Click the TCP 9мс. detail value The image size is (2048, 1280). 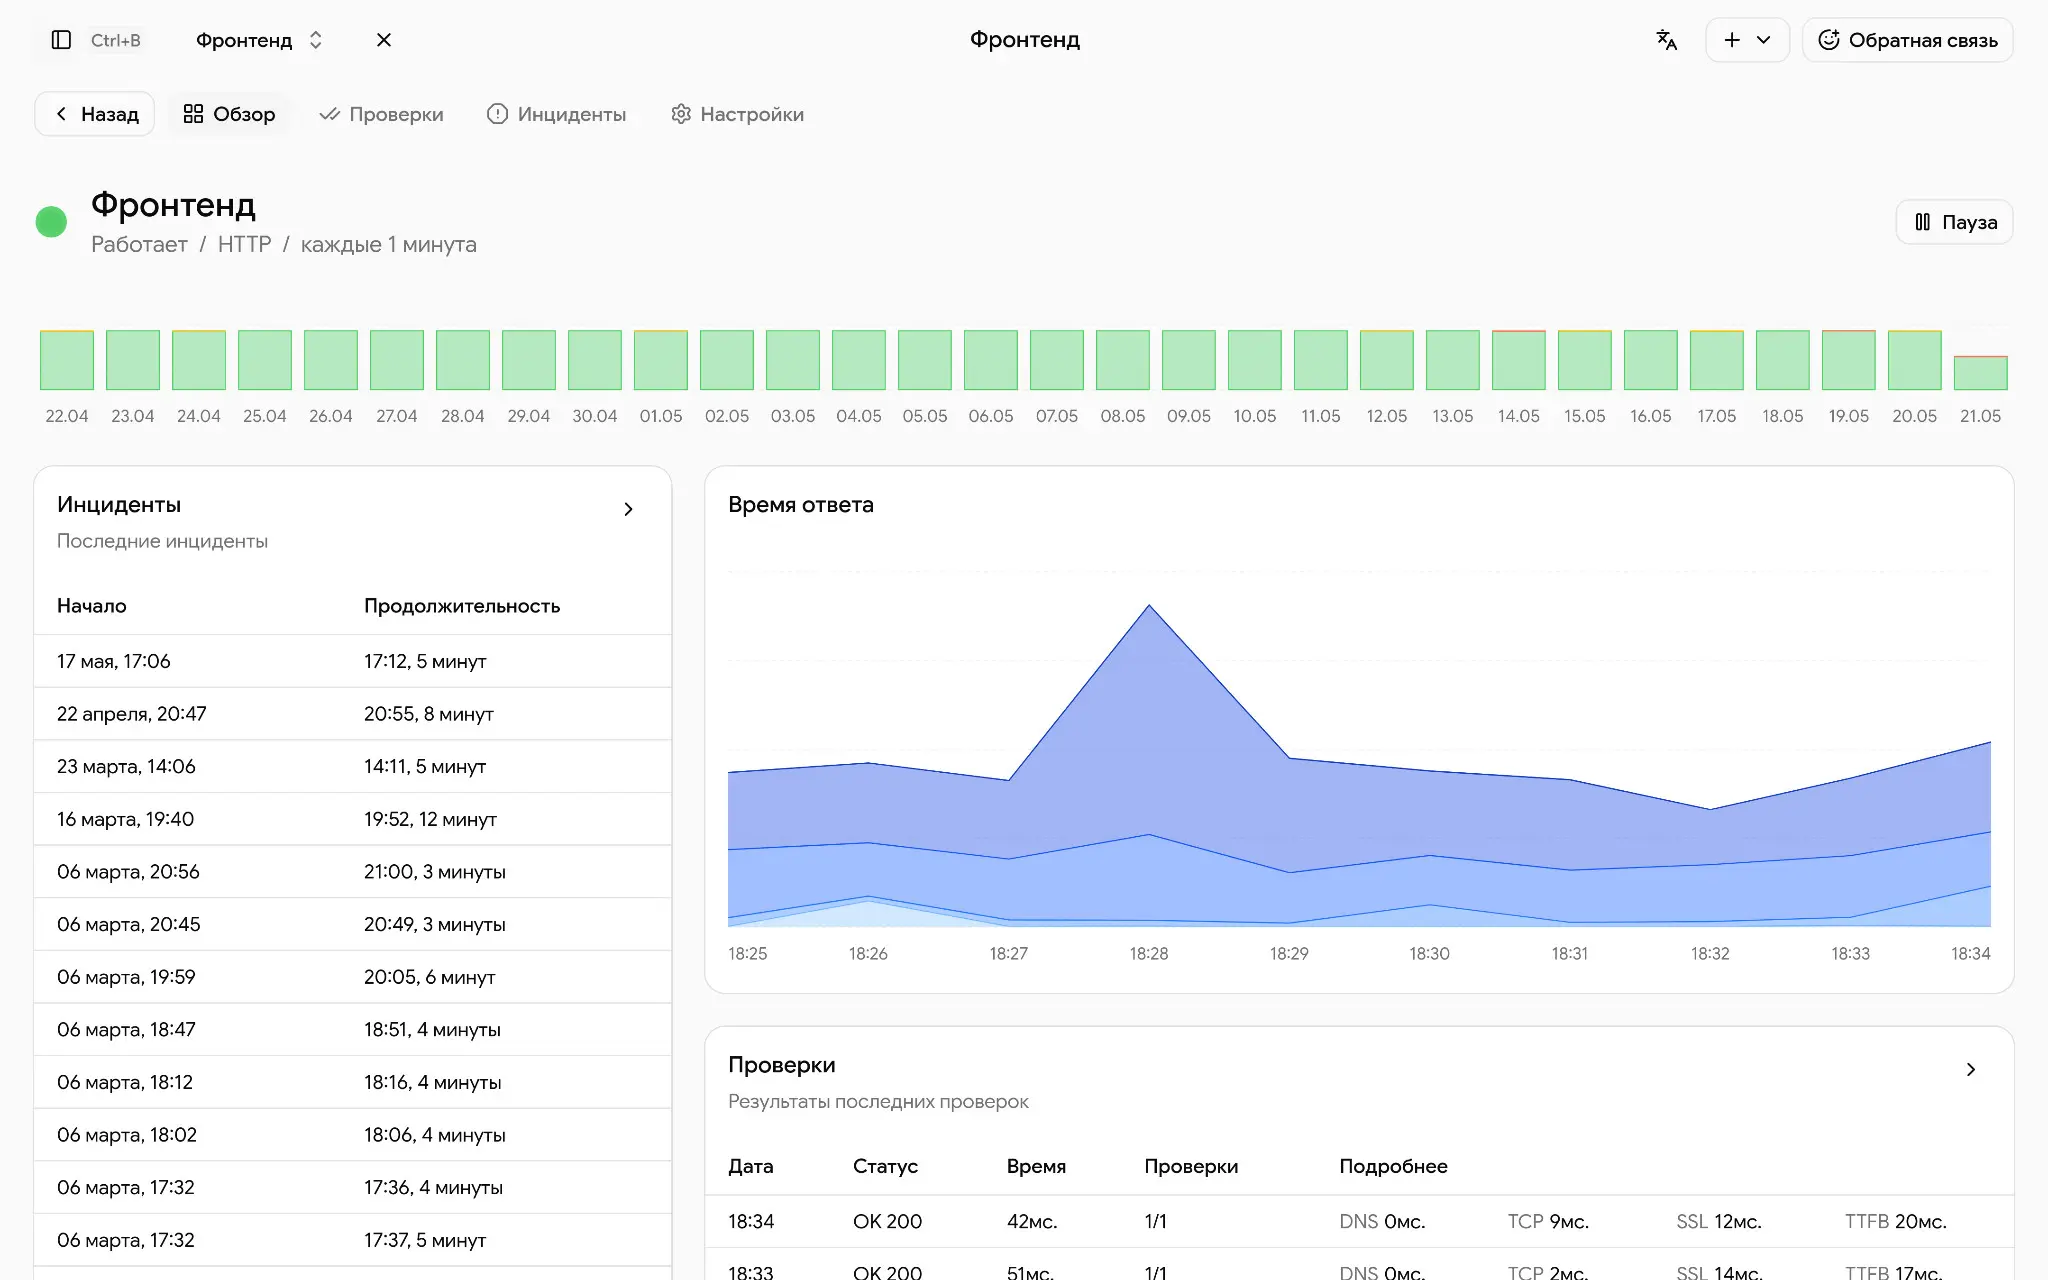(1548, 1221)
